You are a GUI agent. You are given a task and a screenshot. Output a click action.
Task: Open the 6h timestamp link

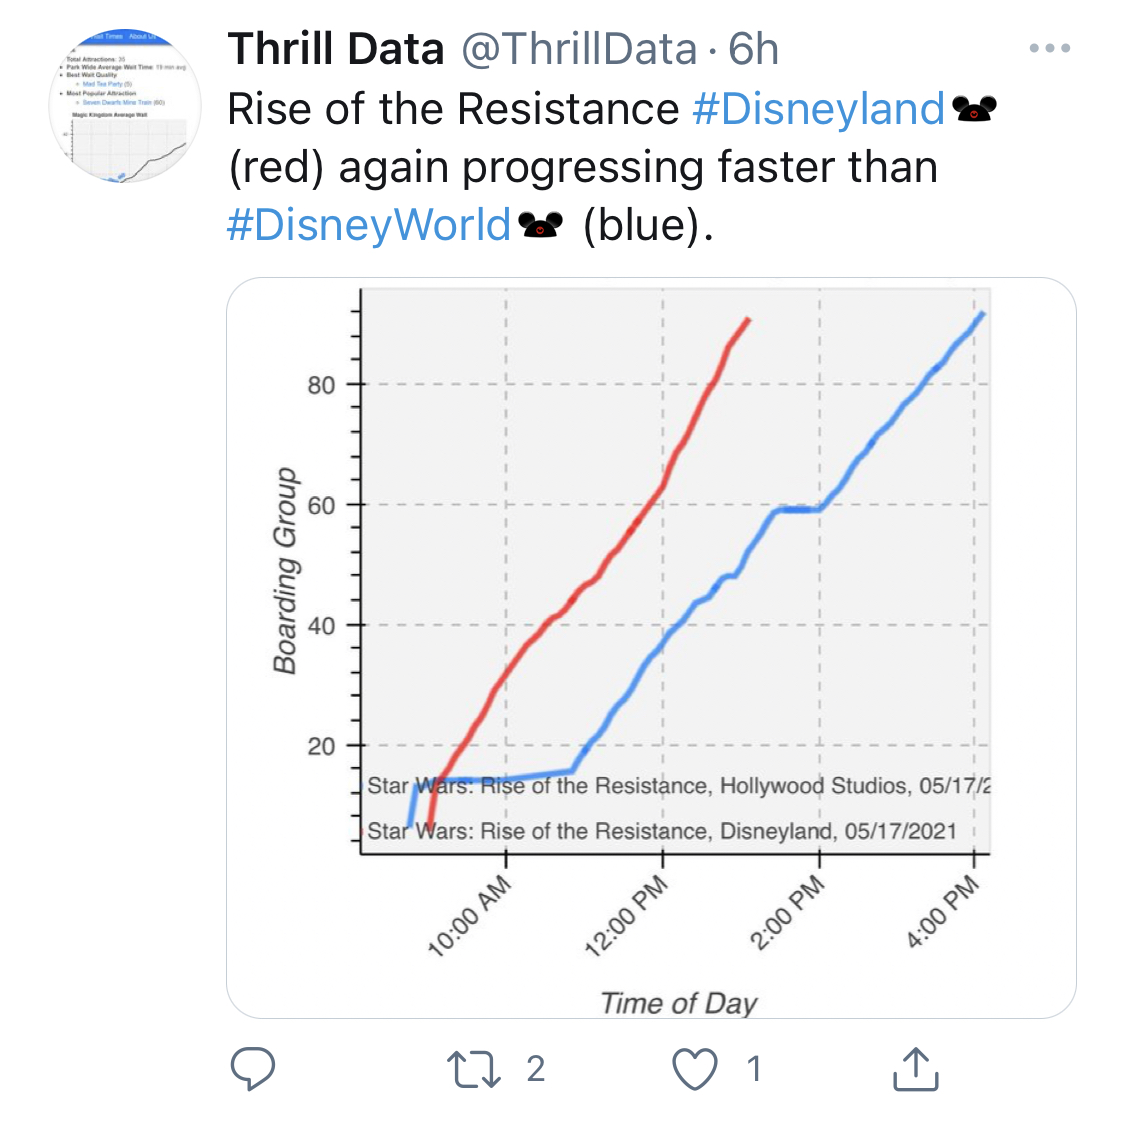click(x=753, y=49)
